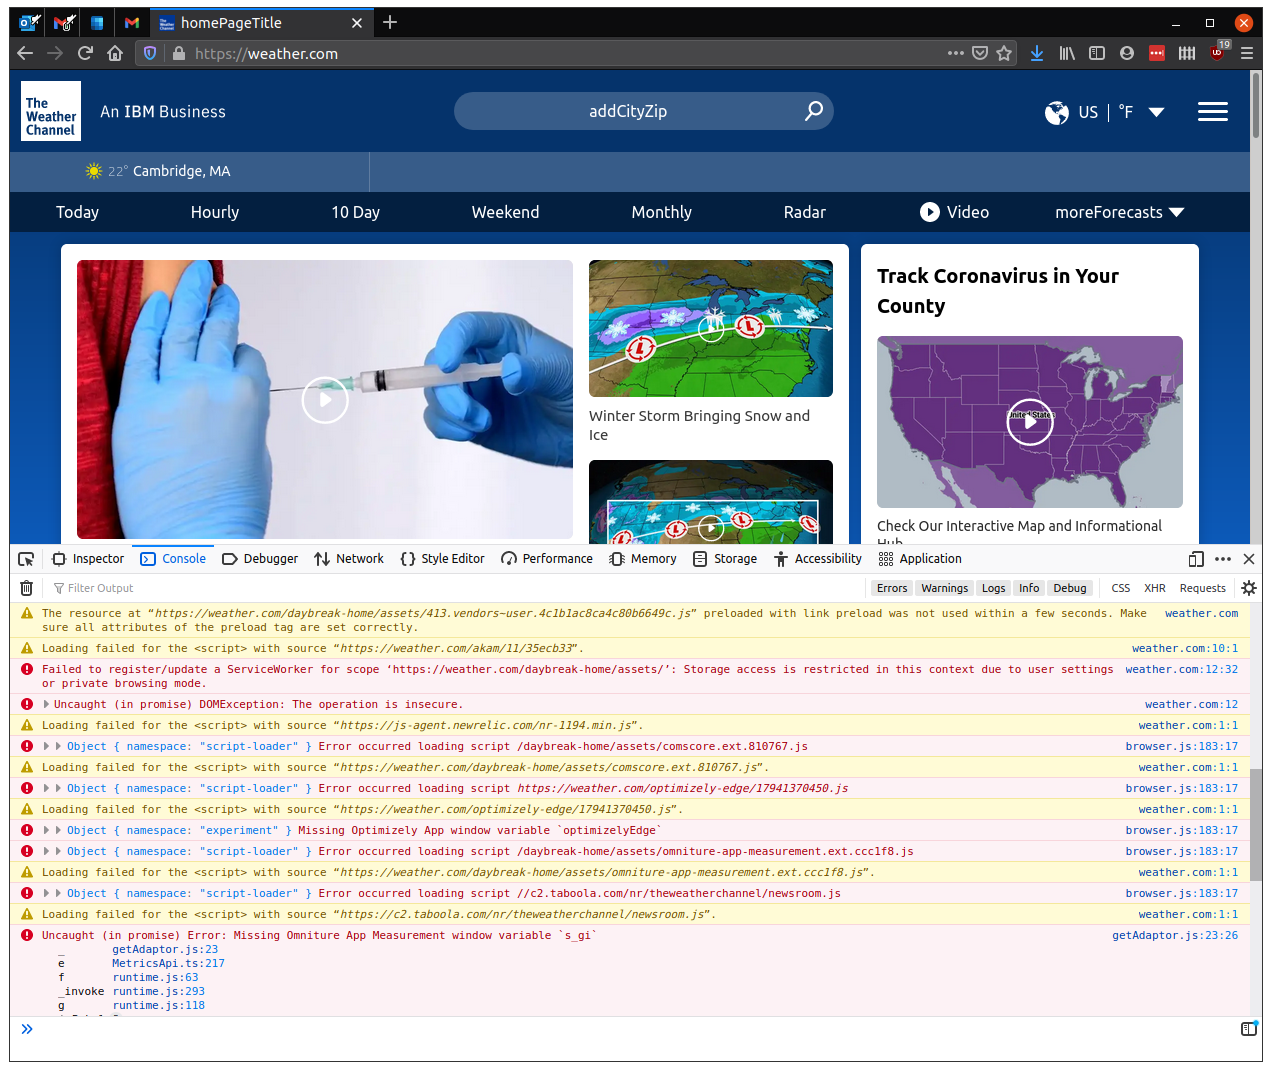Click the search magnifier icon on weather.com
Screen dimensions: 1272x1071
[814, 111]
